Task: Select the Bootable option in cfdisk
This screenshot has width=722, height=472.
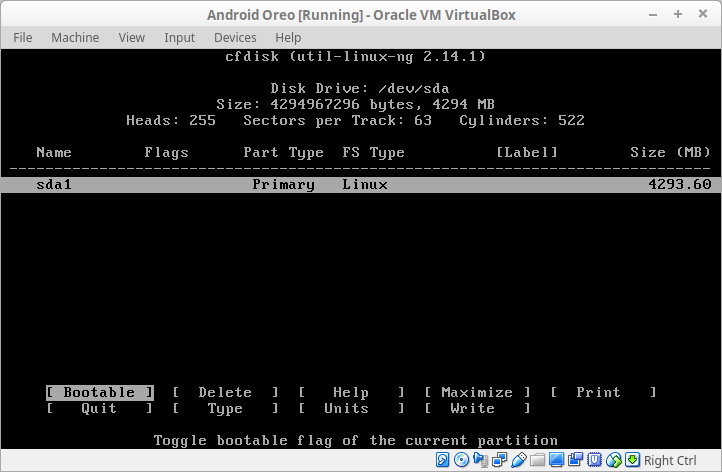Action: point(99,392)
